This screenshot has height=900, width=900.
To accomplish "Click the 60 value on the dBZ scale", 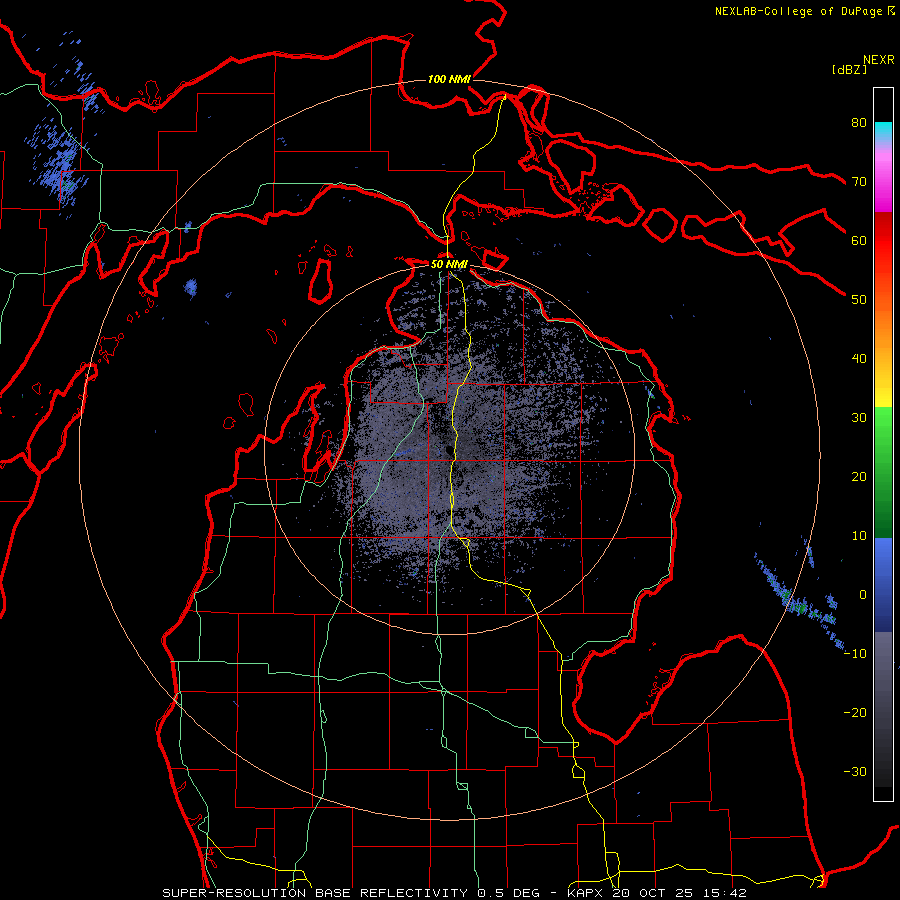I will pyautogui.click(x=859, y=240).
